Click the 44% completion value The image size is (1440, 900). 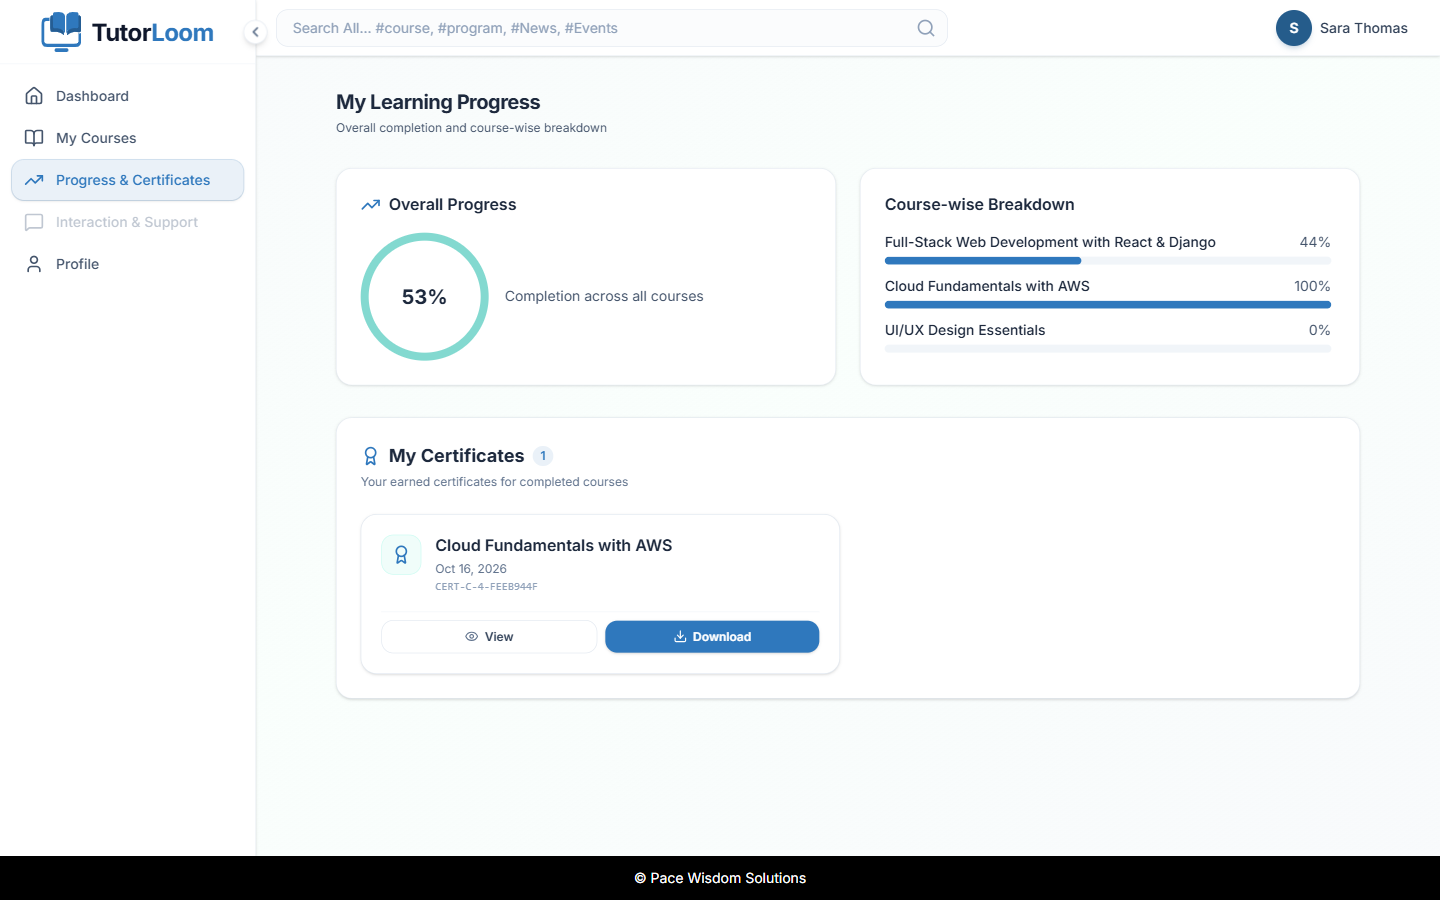click(x=1315, y=242)
